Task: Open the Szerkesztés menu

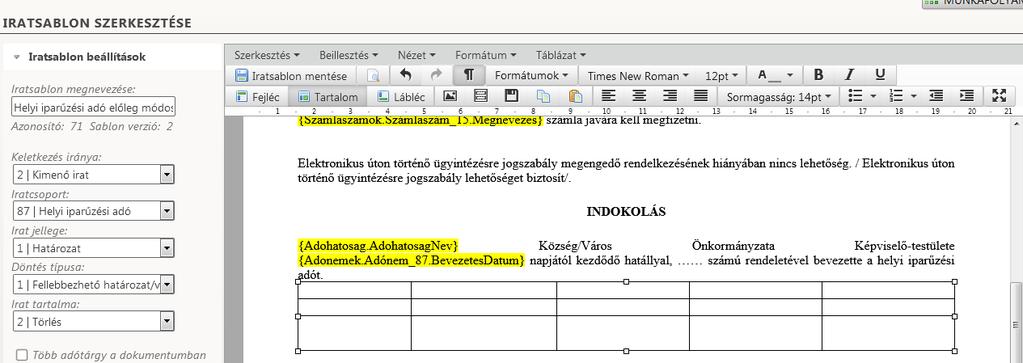Action: pos(267,55)
